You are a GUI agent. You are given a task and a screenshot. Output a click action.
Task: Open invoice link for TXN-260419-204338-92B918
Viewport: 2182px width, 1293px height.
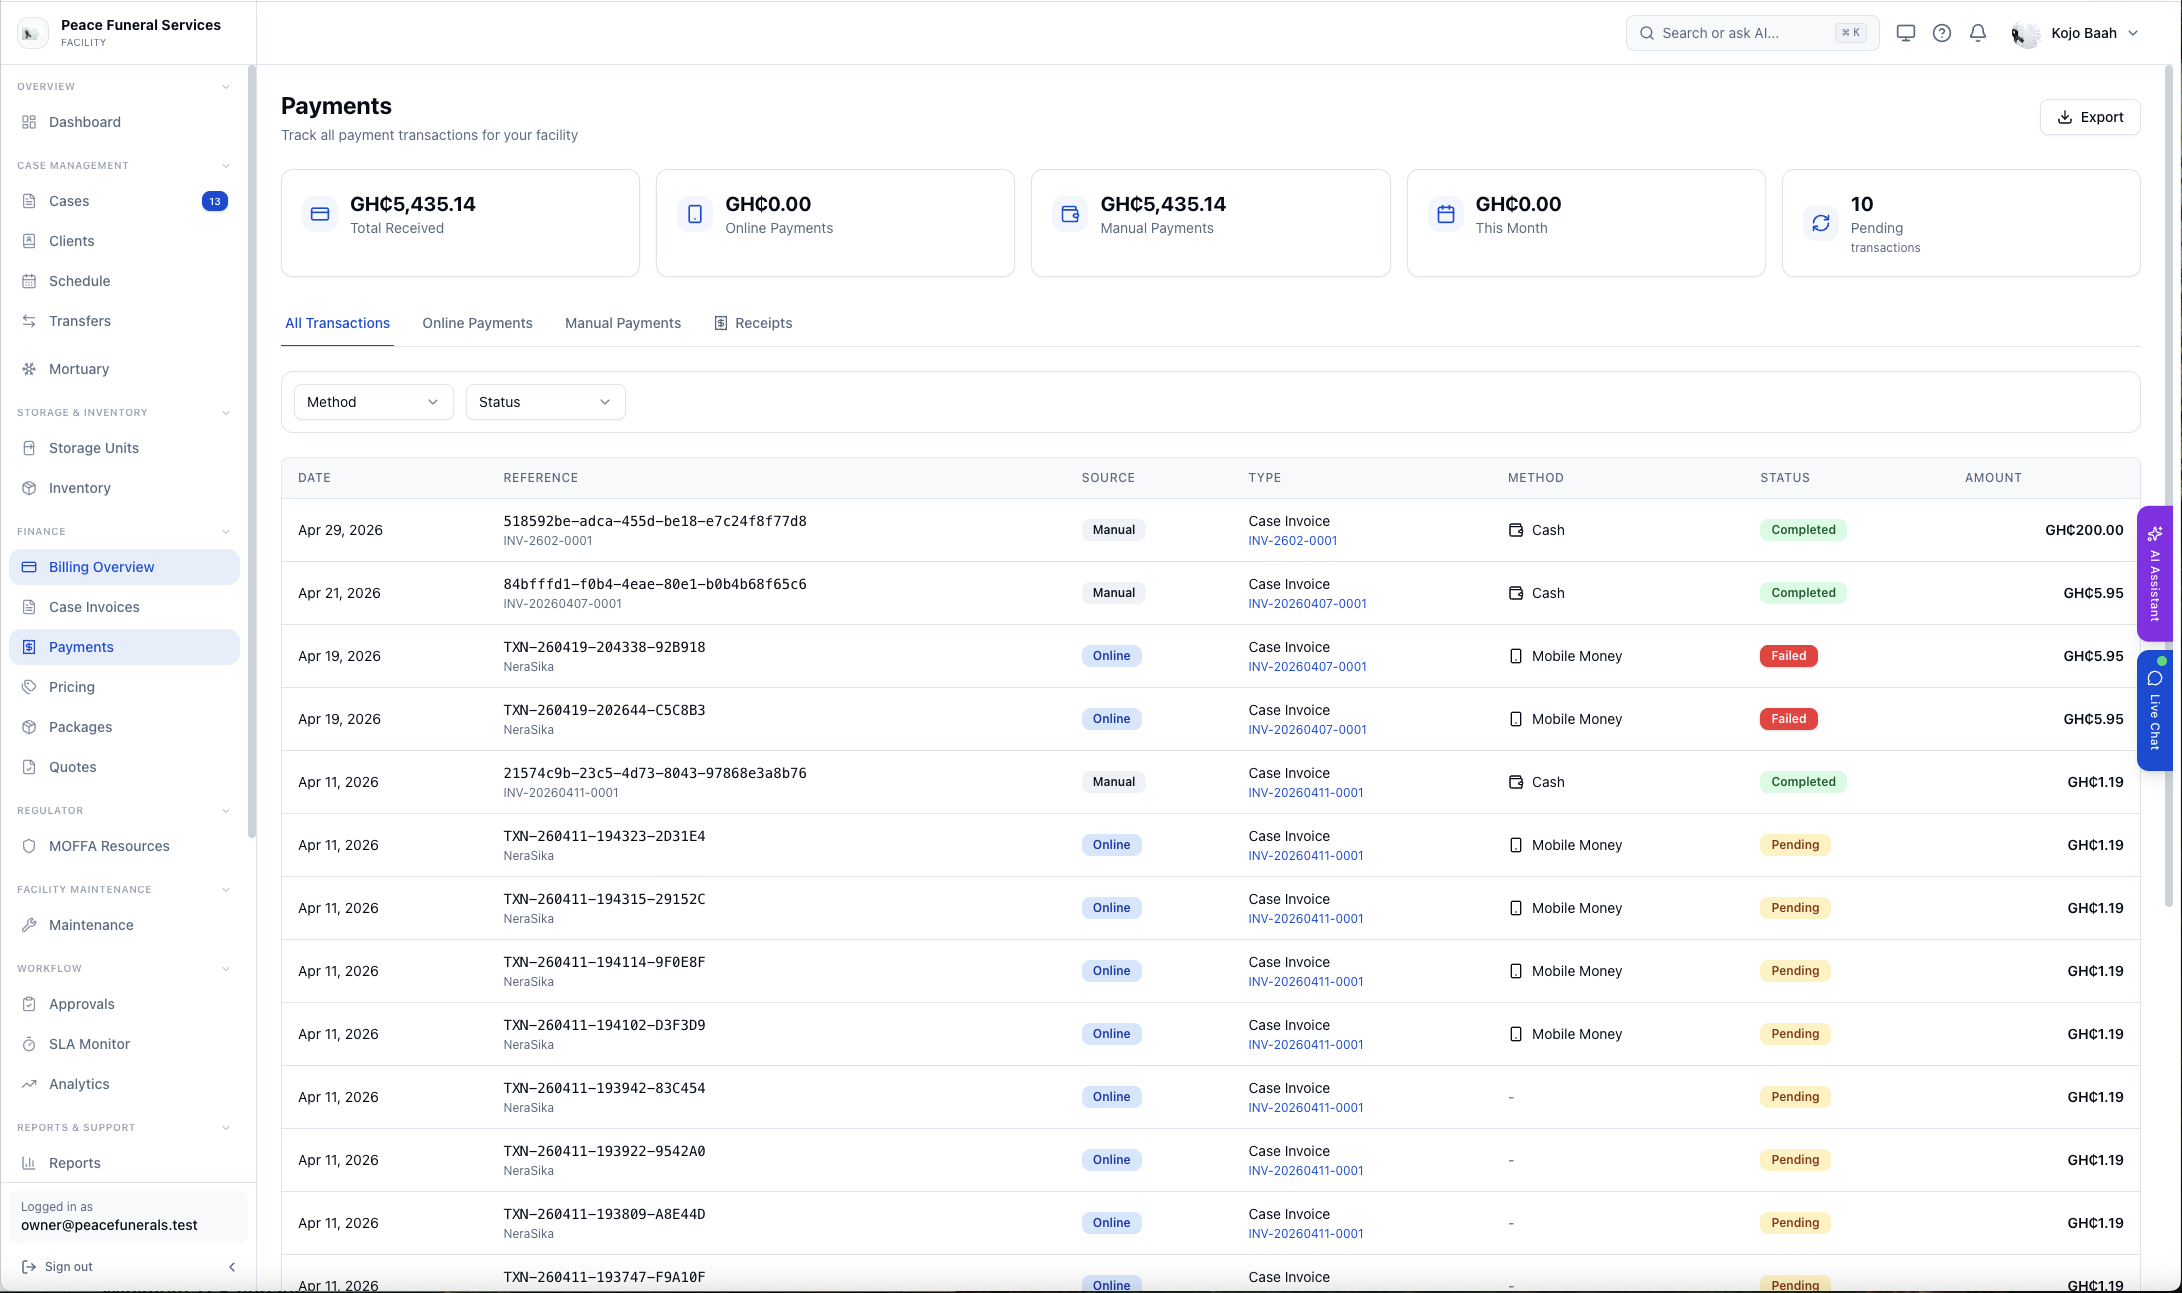[x=1307, y=667]
